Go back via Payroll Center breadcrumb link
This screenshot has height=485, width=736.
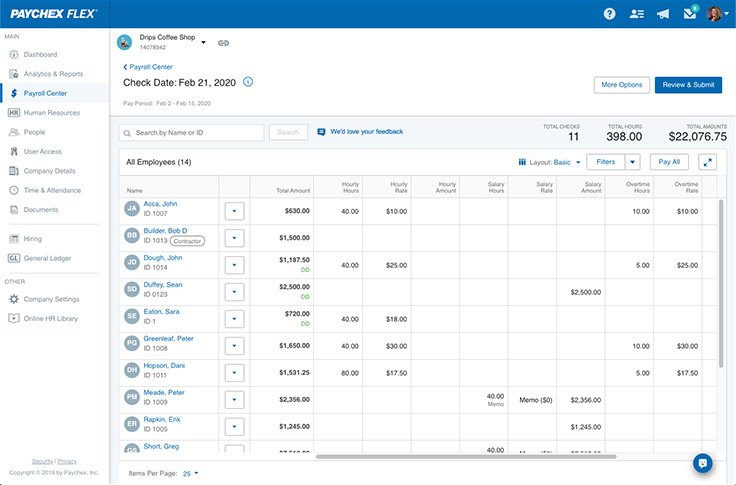pos(148,67)
